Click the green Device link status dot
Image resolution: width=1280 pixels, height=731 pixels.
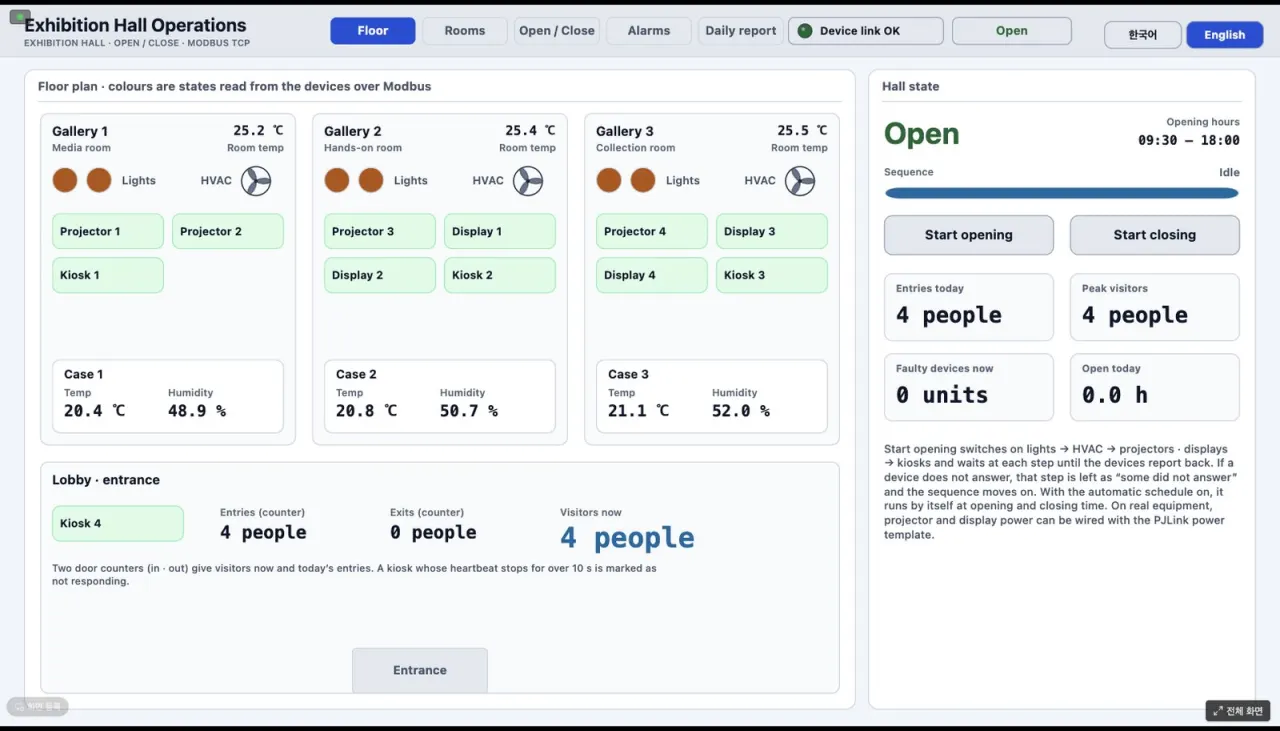(805, 31)
